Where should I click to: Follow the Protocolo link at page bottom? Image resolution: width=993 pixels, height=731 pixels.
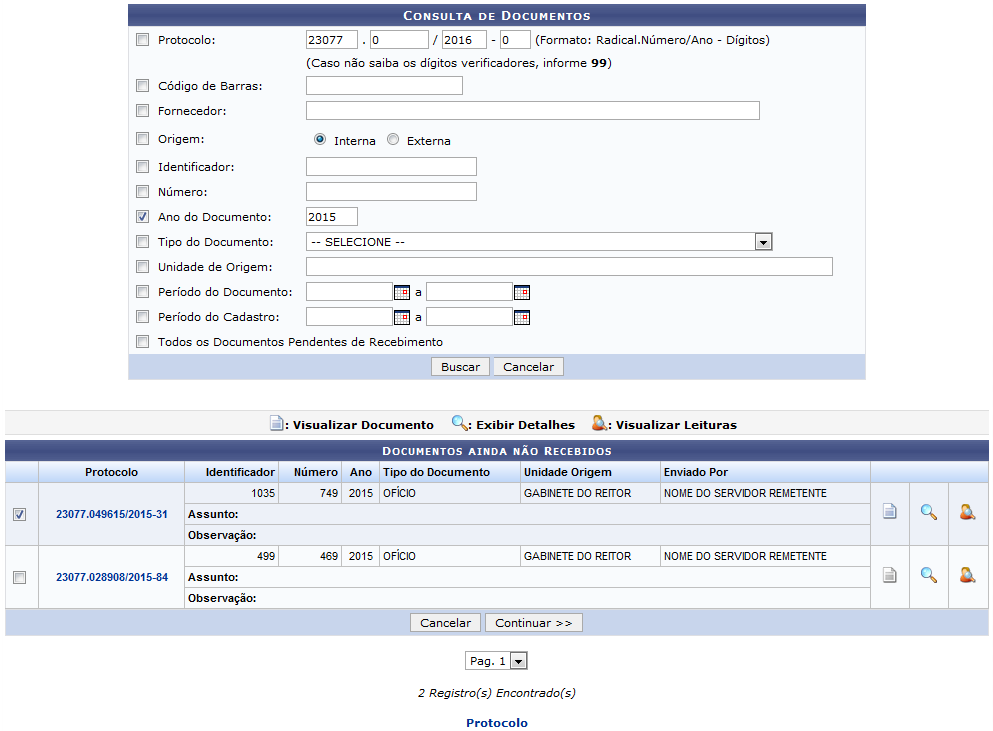click(x=496, y=723)
